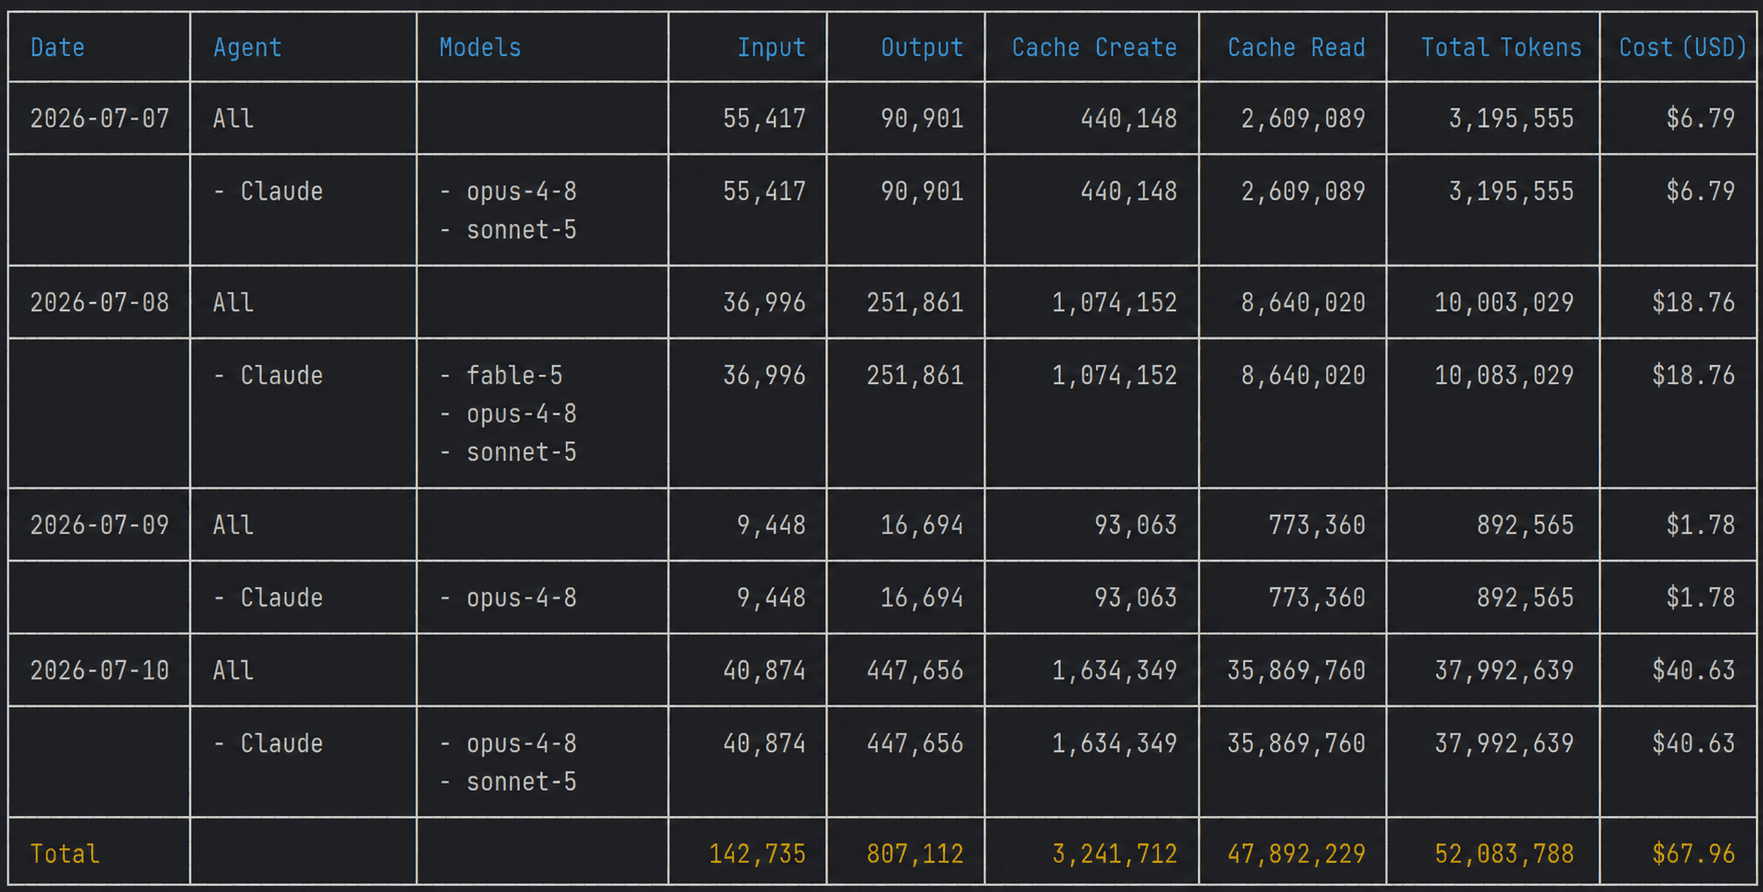Click the total input value 142,735

pos(757,854)
